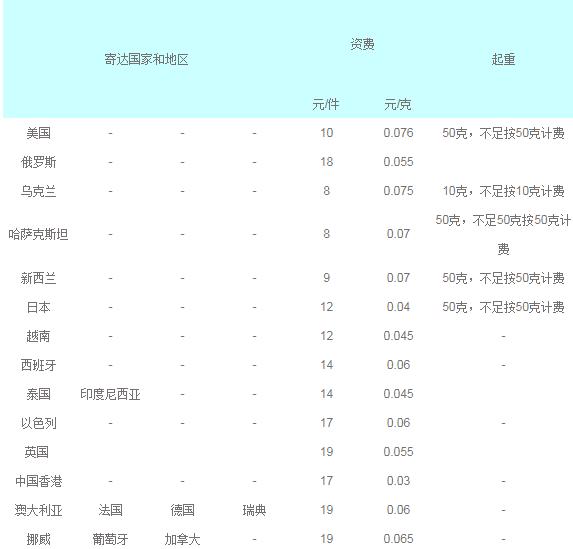Viewport: 573px width, 549px height.
Task: Click the 资费 header text
Action: [362, 44]
